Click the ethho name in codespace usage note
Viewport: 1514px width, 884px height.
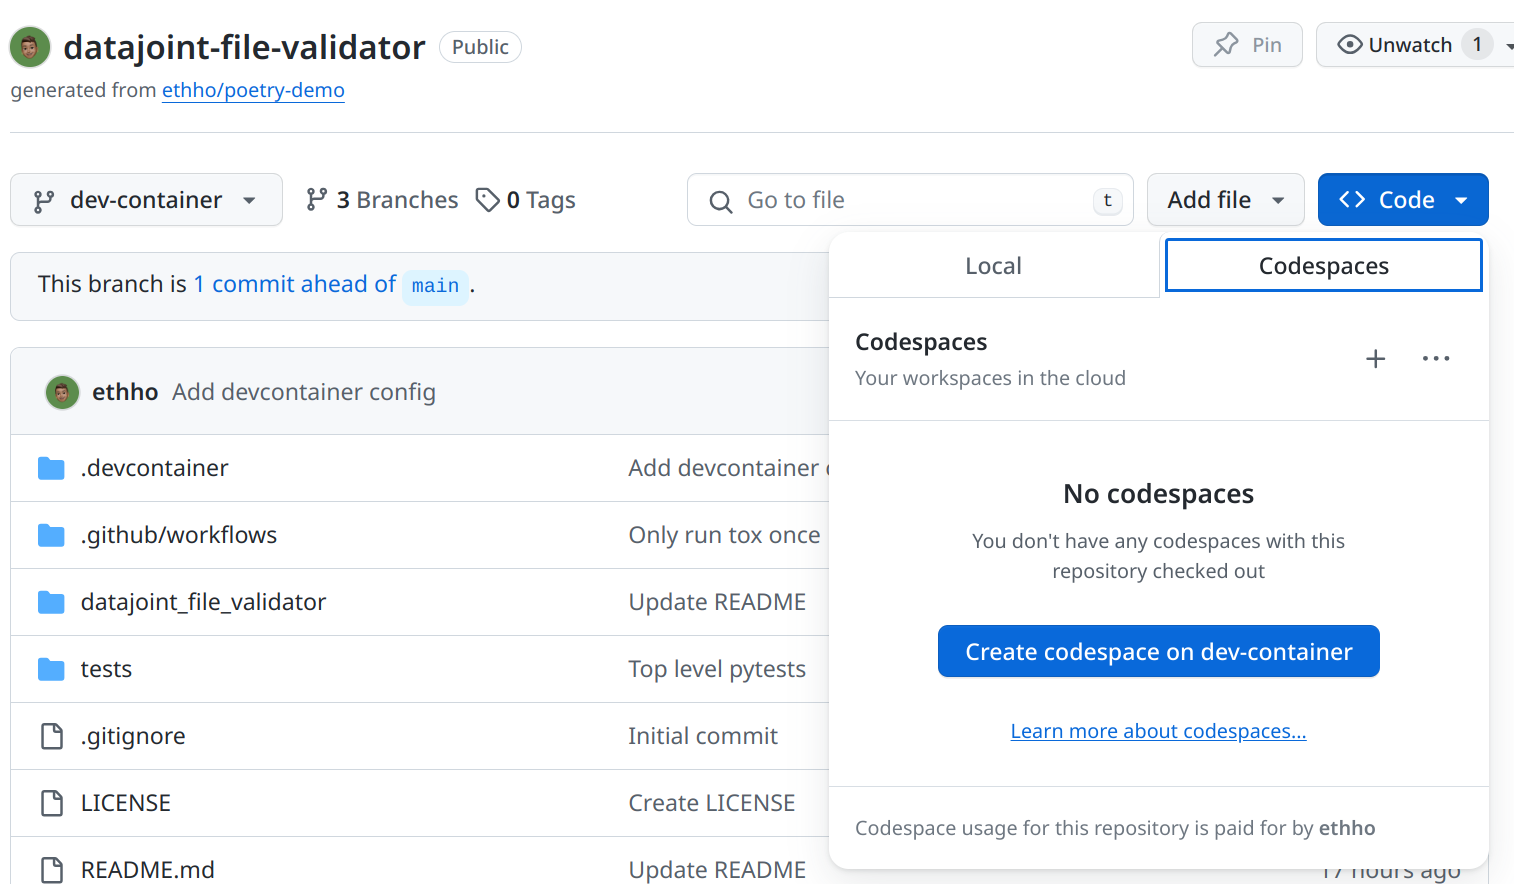[1347, 828]
